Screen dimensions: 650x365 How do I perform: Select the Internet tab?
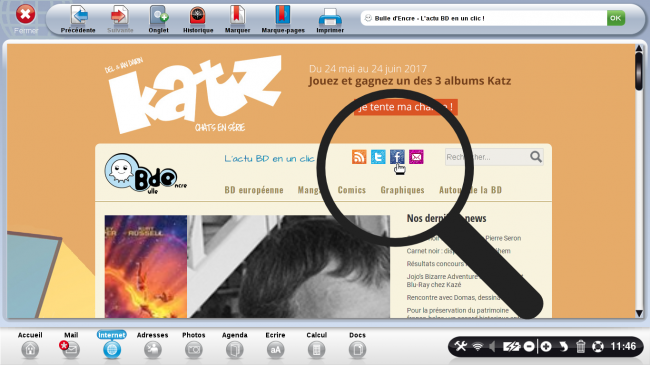(x=112, y=345)
